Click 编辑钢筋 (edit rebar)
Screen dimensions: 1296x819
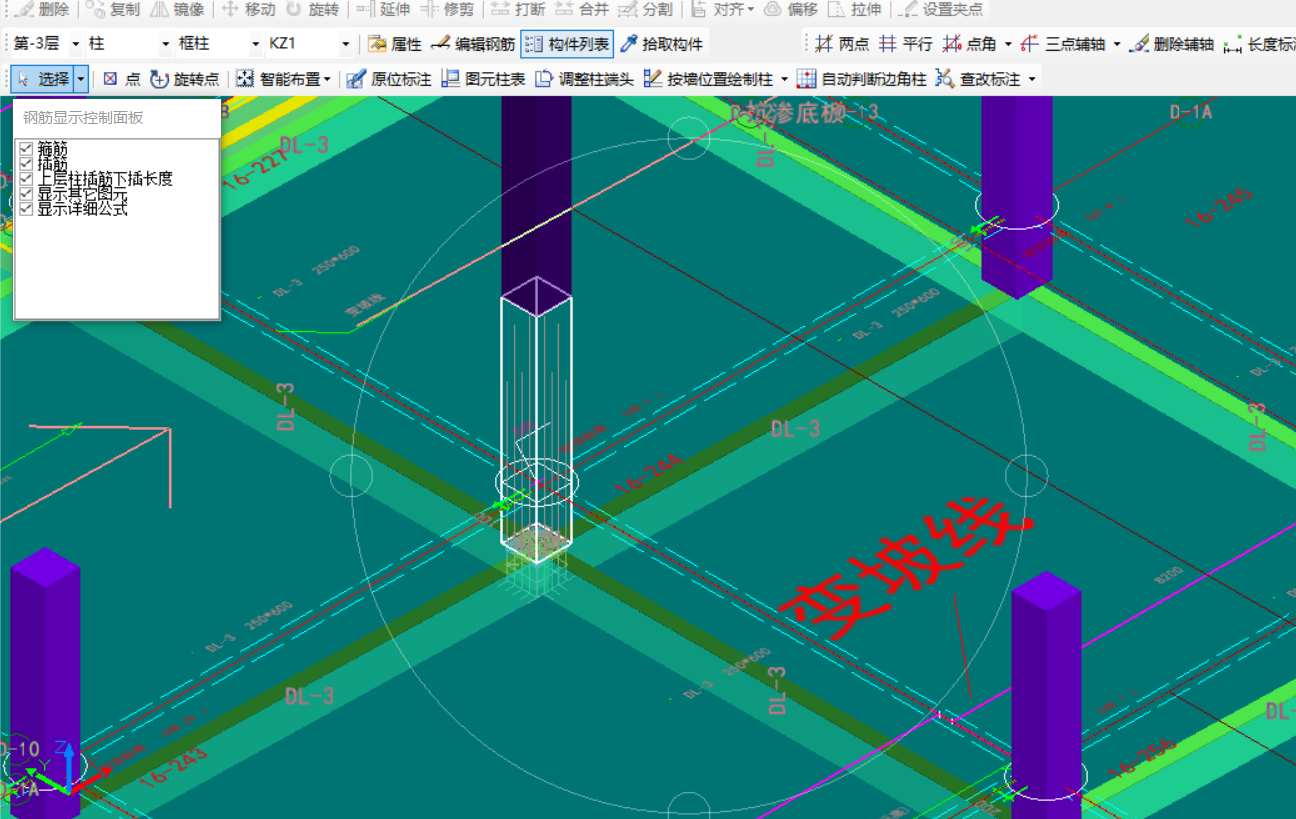point(473,44)
